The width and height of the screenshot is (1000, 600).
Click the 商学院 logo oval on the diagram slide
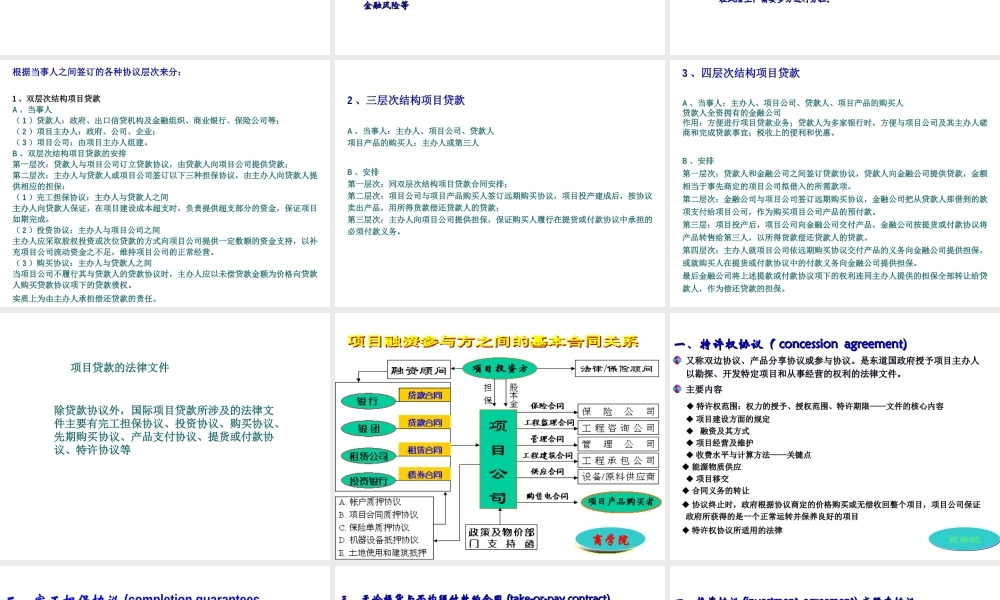click(x=611, y=539)
